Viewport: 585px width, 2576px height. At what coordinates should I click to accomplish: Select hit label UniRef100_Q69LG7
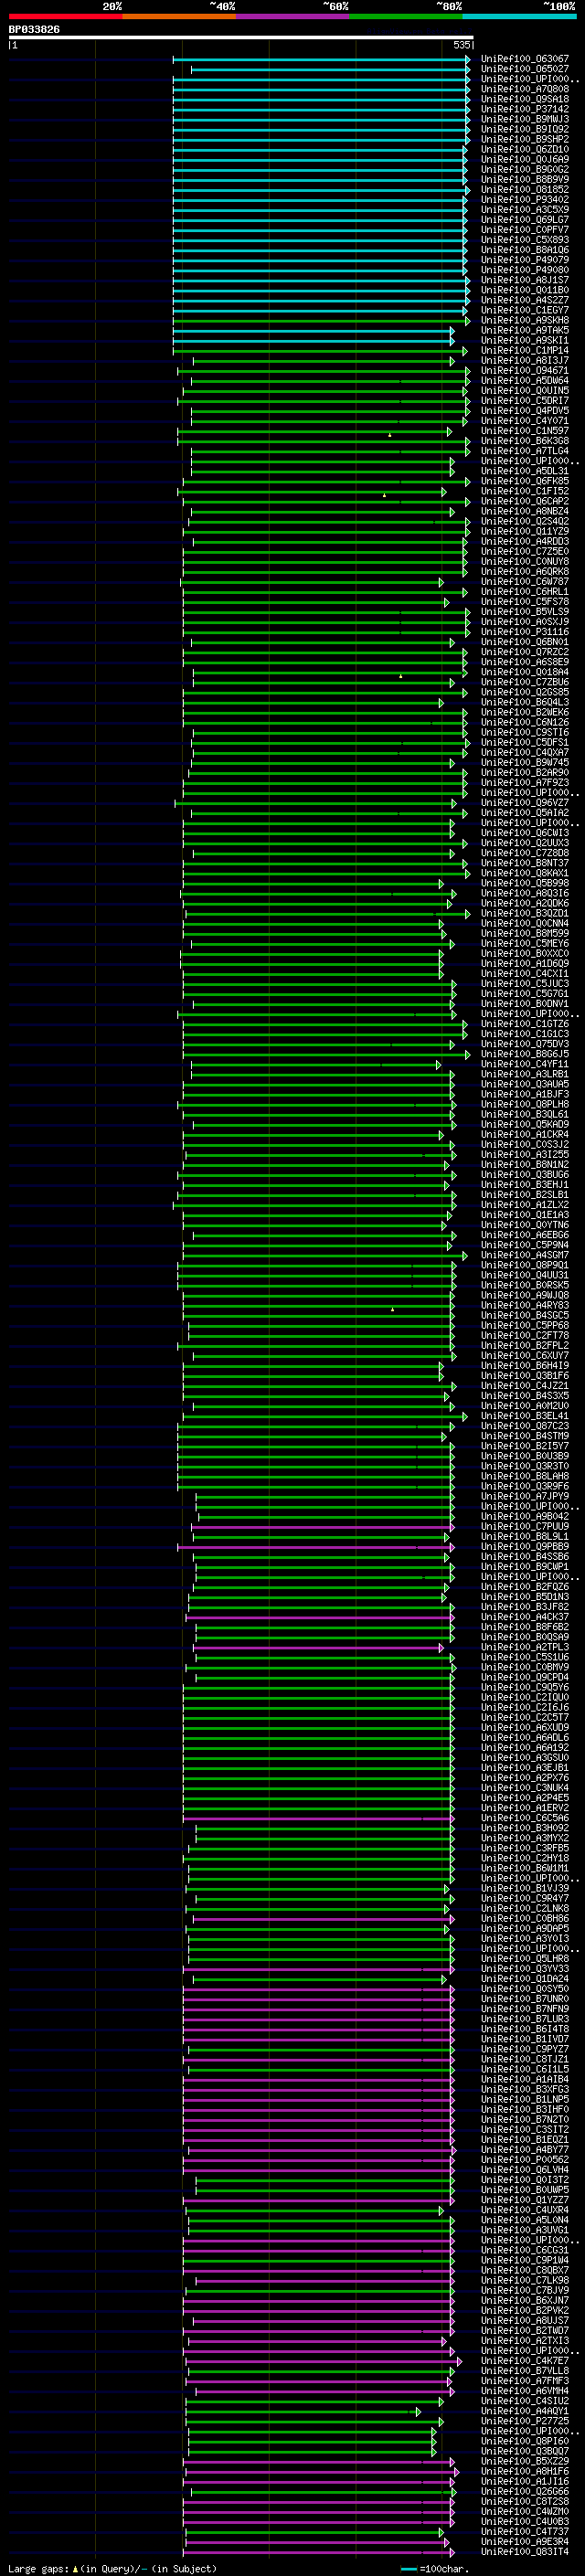pos(525,219)
